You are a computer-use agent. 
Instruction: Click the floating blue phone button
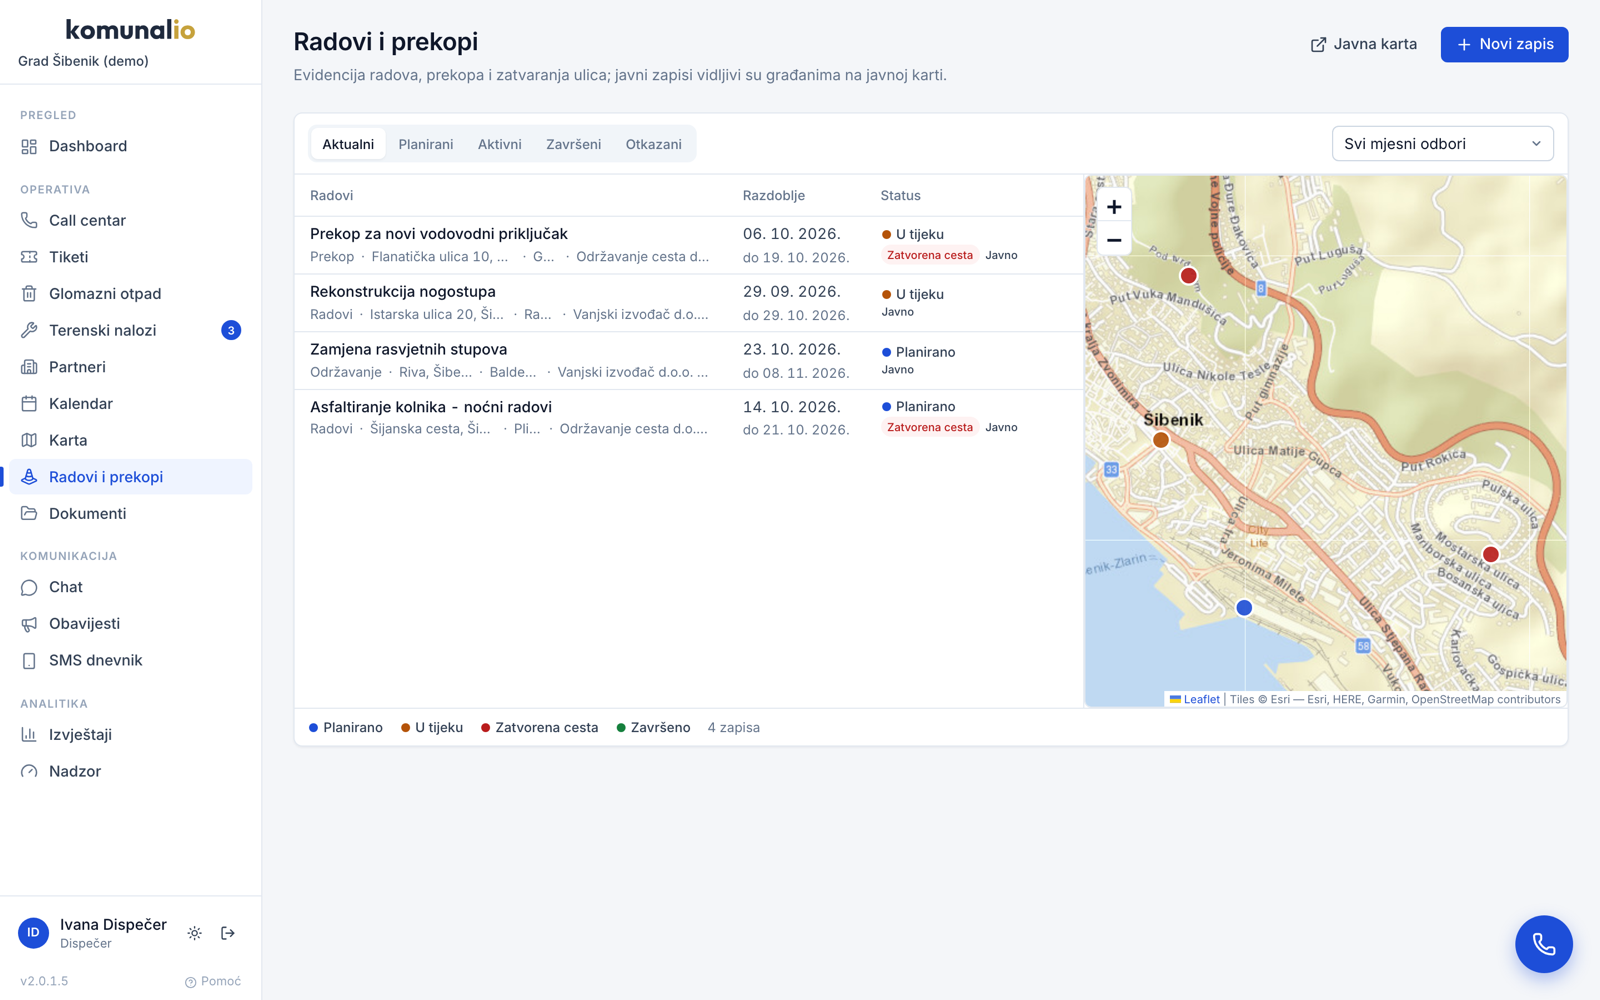(x=1543, y=944)
